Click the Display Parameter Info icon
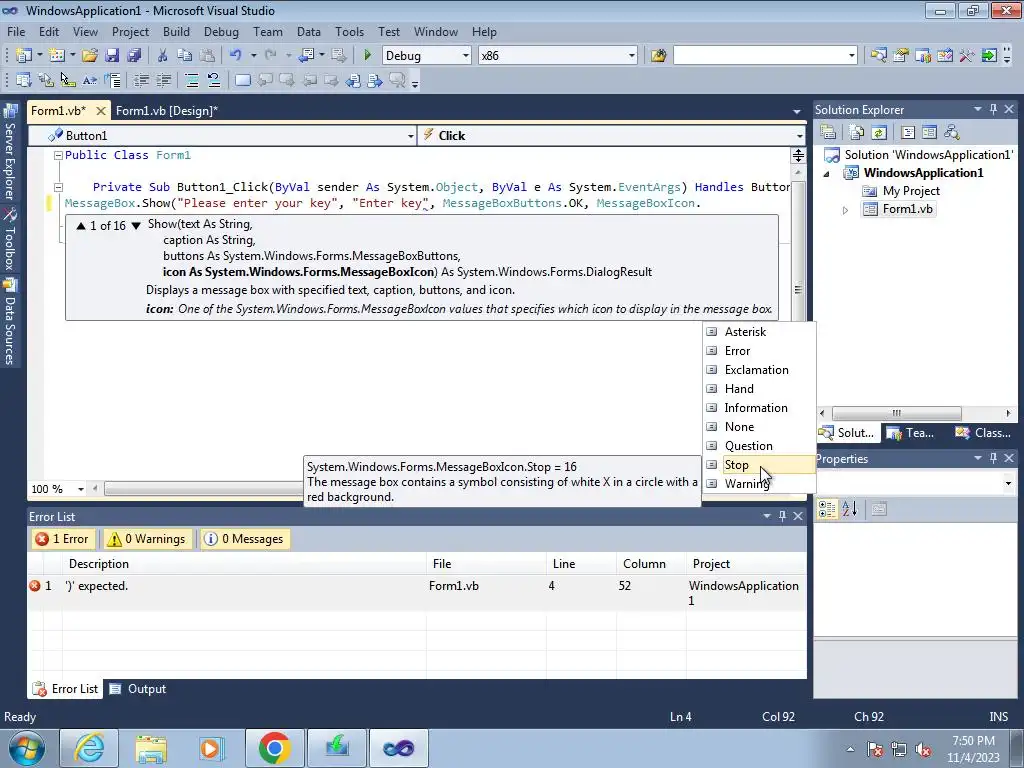This screenshot has width=1024, height=768. [46, 80]
